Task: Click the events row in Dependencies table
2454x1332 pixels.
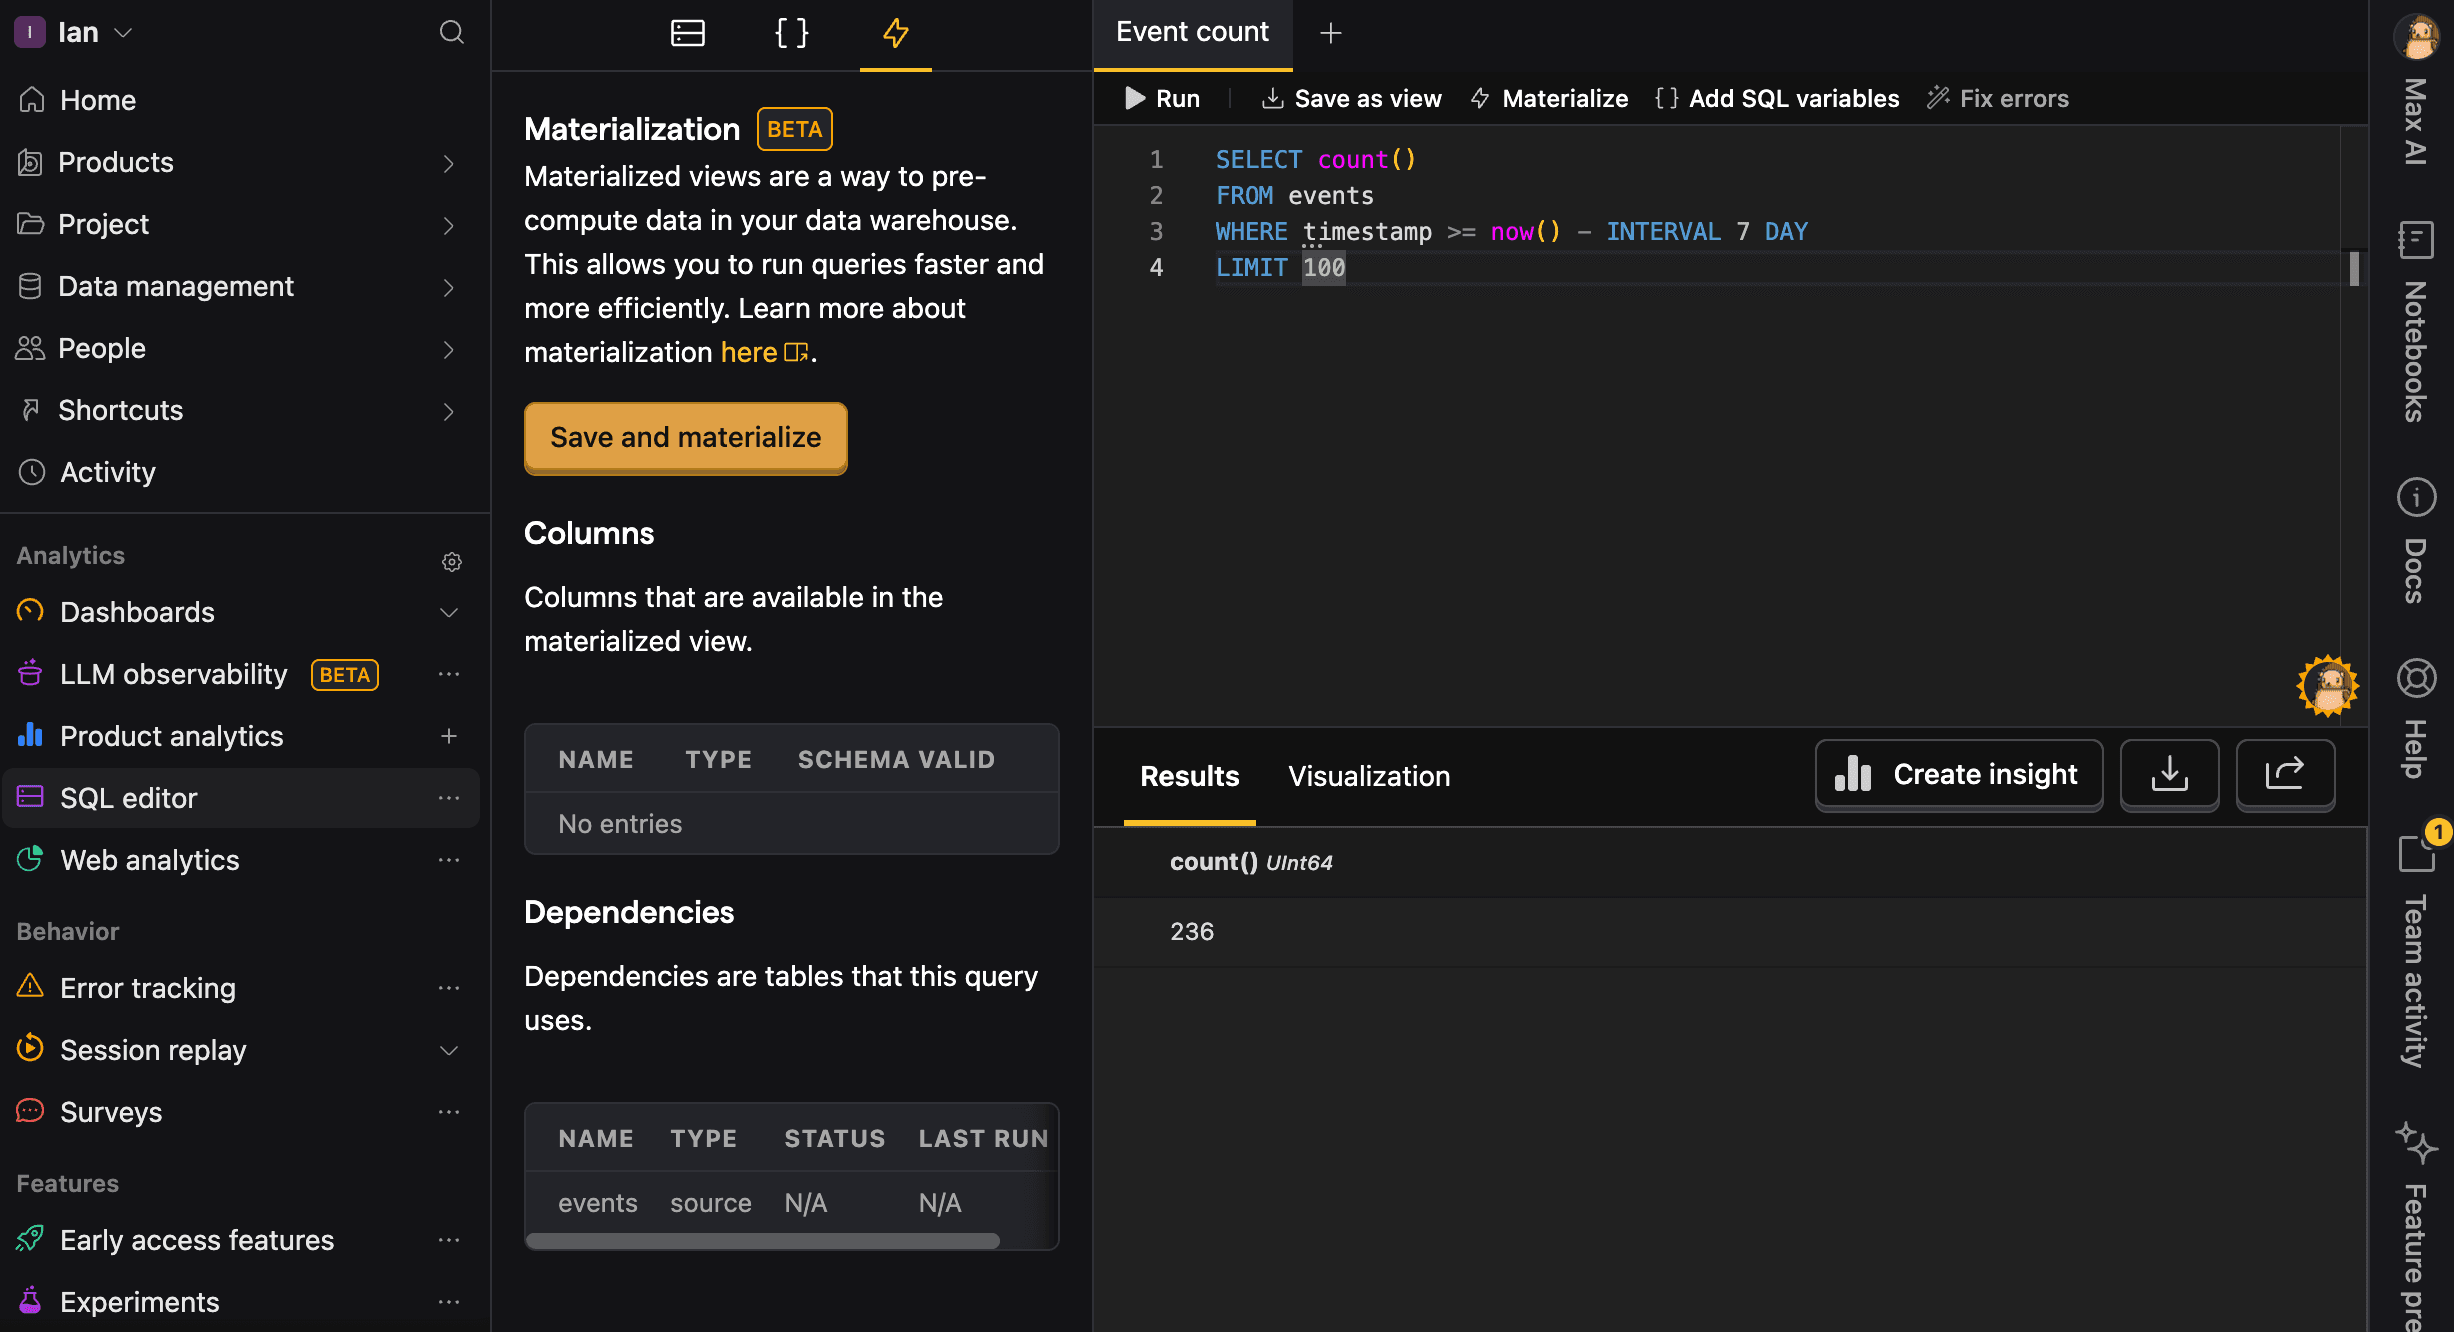Action: pyautogui.click(x=791, y=1203)
